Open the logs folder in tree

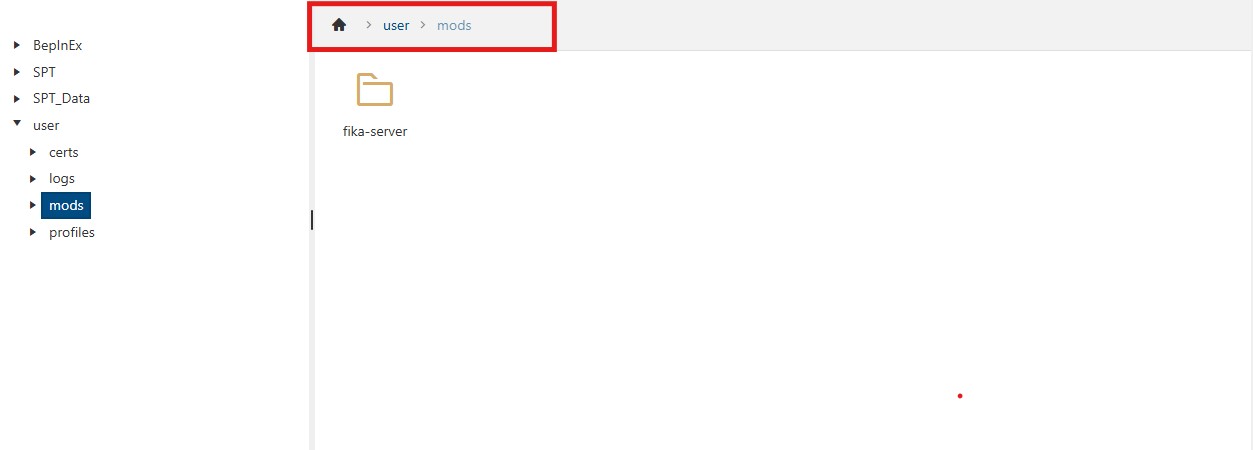point(62,178)
